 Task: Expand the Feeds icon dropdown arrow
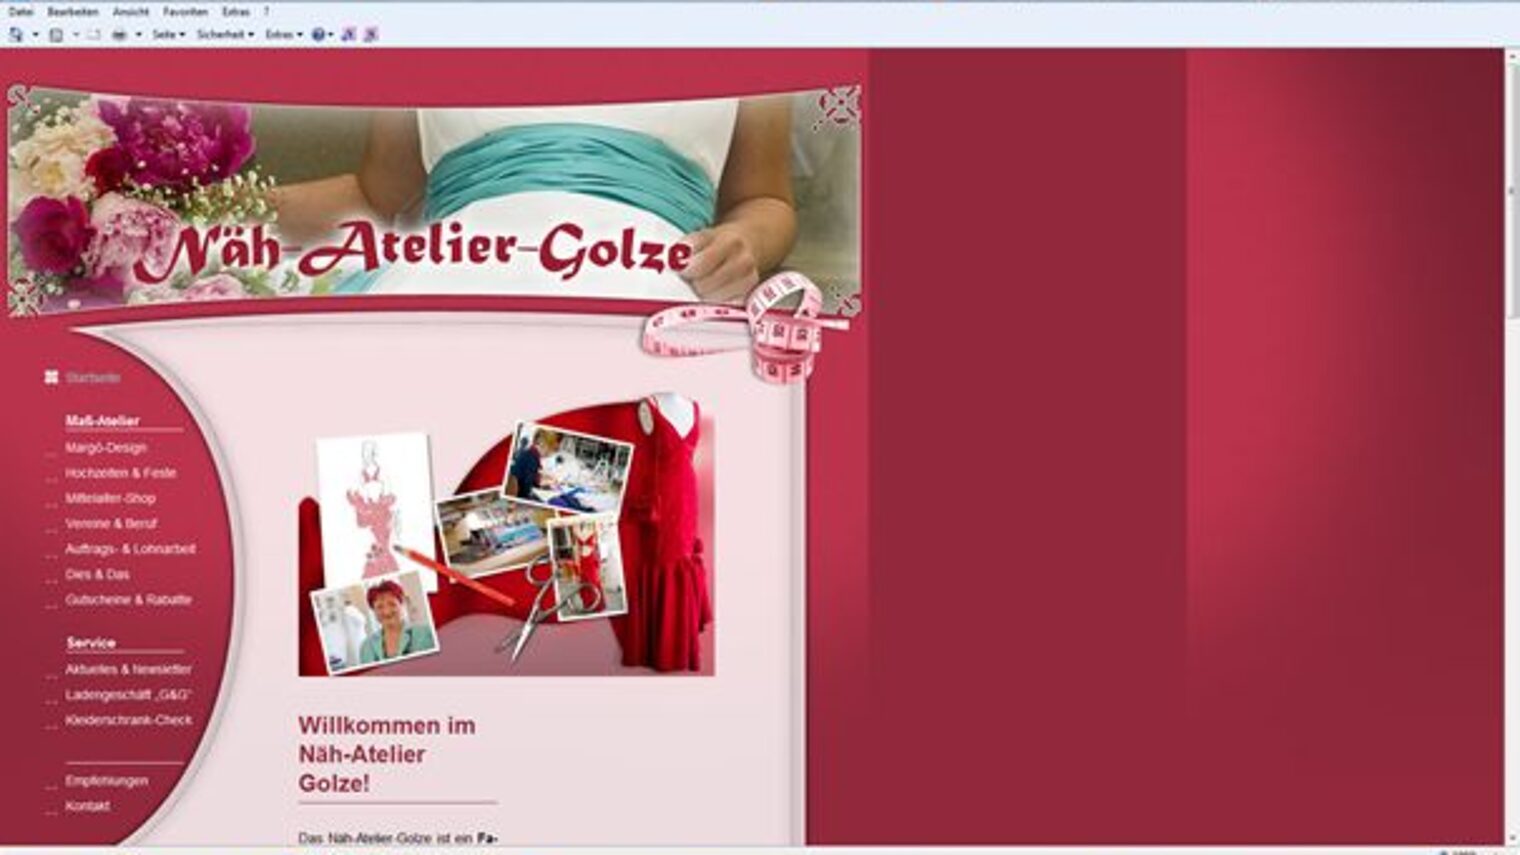76,34
